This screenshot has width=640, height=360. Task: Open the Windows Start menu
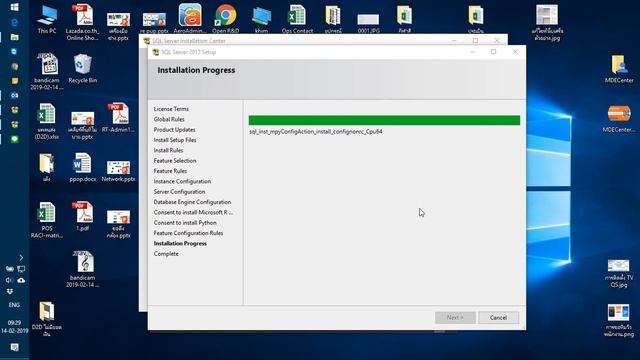click(14, 7)
